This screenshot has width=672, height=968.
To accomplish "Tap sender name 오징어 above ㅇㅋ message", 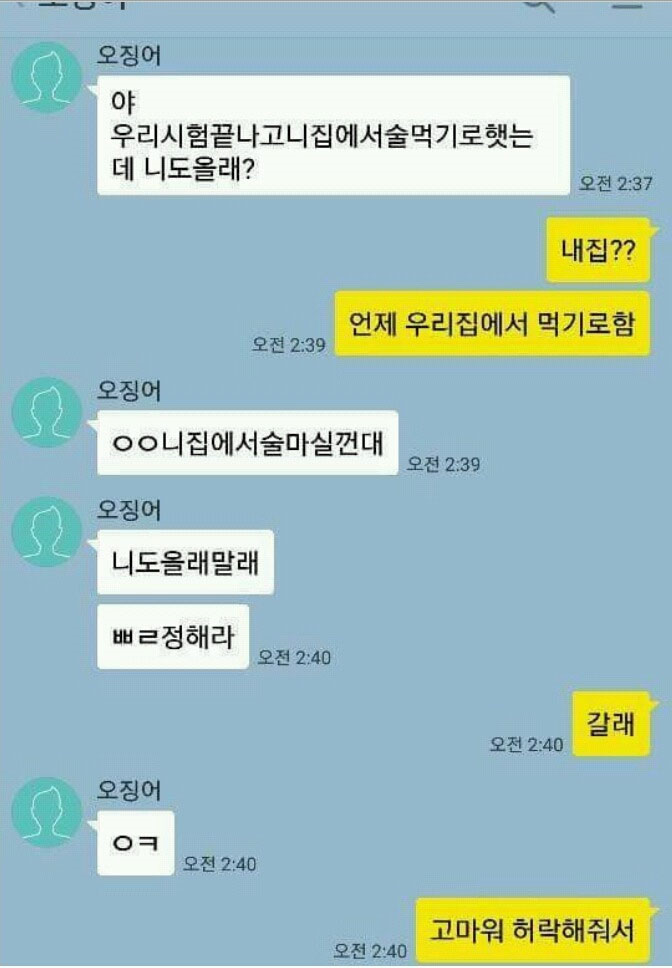I will (x=129, y=790).
